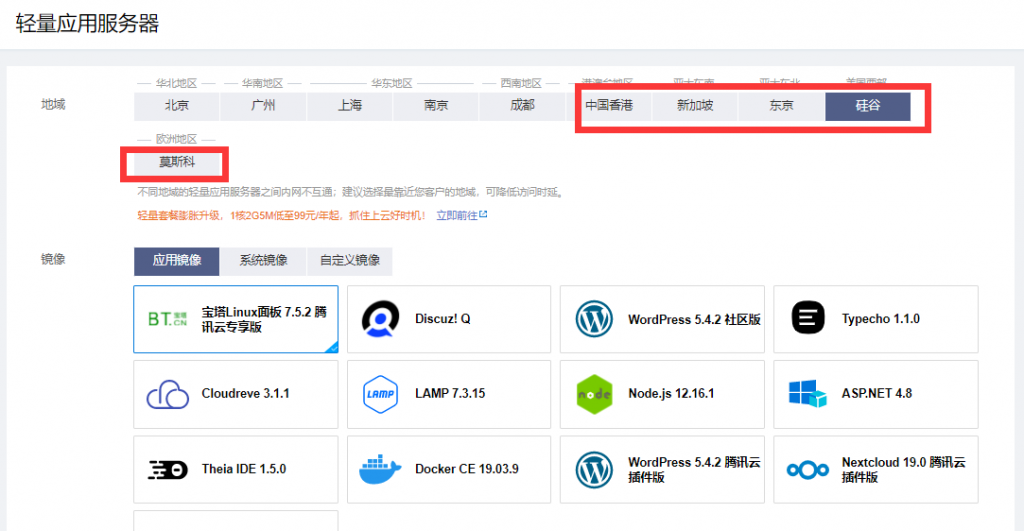This screenshot has width=1024, height=531.
Task: Click the ASP.NET Windows logo icon
Action: click(808, 394)
